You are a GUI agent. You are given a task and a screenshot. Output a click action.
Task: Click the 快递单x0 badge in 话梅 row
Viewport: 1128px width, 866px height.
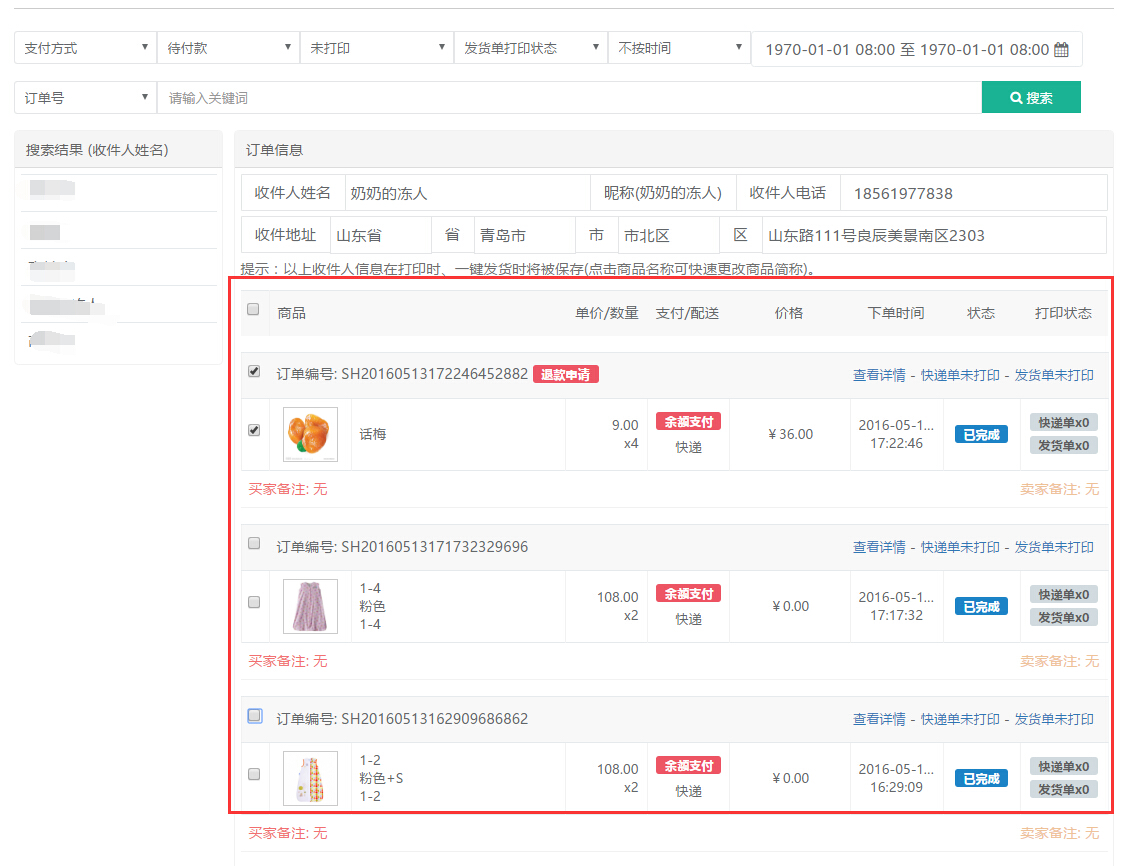pos(1063,422)
